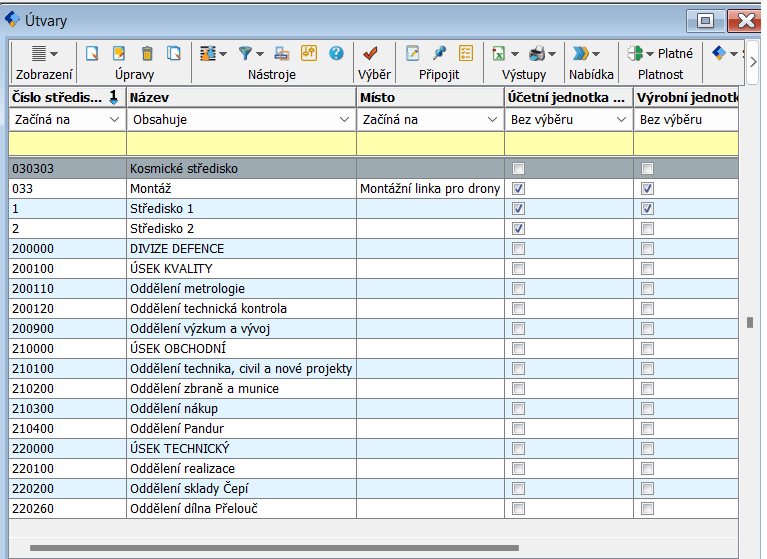Image resolution: width=767 pixels, height=559 pixels.
Task: Click the new record icon in Úpravy
Action: pyautogui.click(x=92, y=54)
